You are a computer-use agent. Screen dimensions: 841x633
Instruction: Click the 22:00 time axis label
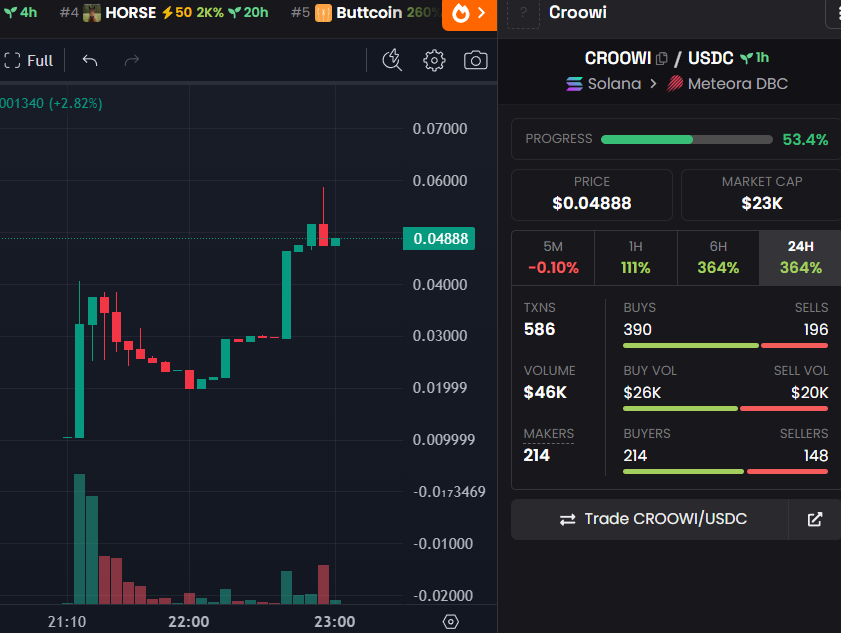[189, 622]
